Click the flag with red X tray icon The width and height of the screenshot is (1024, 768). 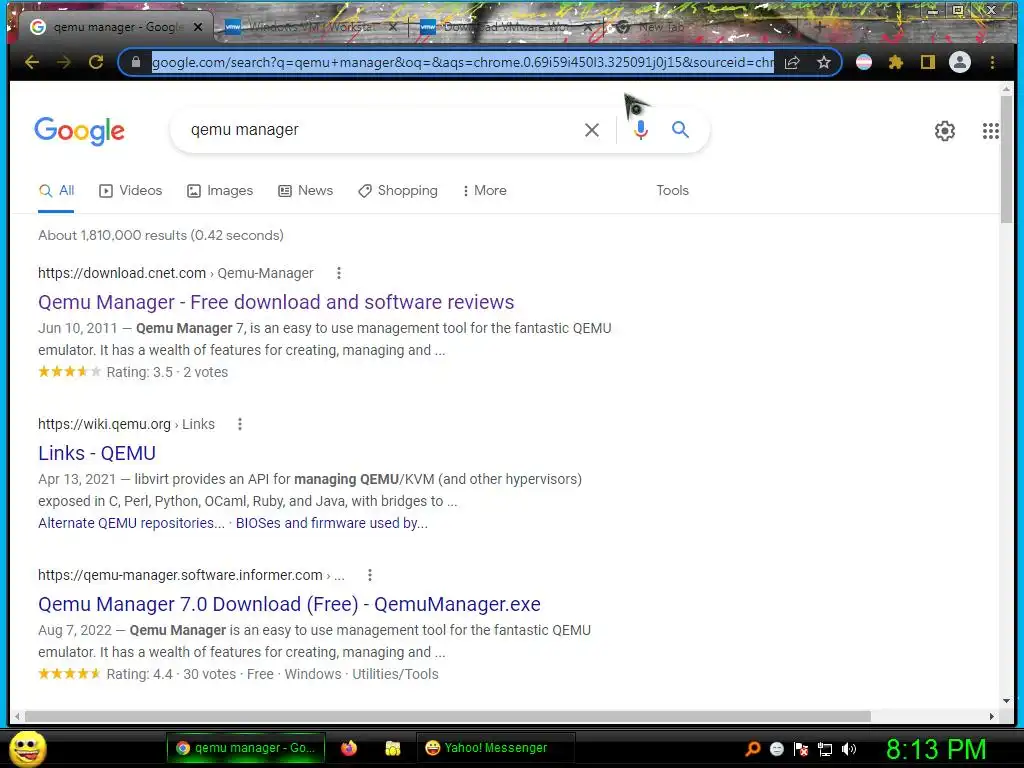801,749
